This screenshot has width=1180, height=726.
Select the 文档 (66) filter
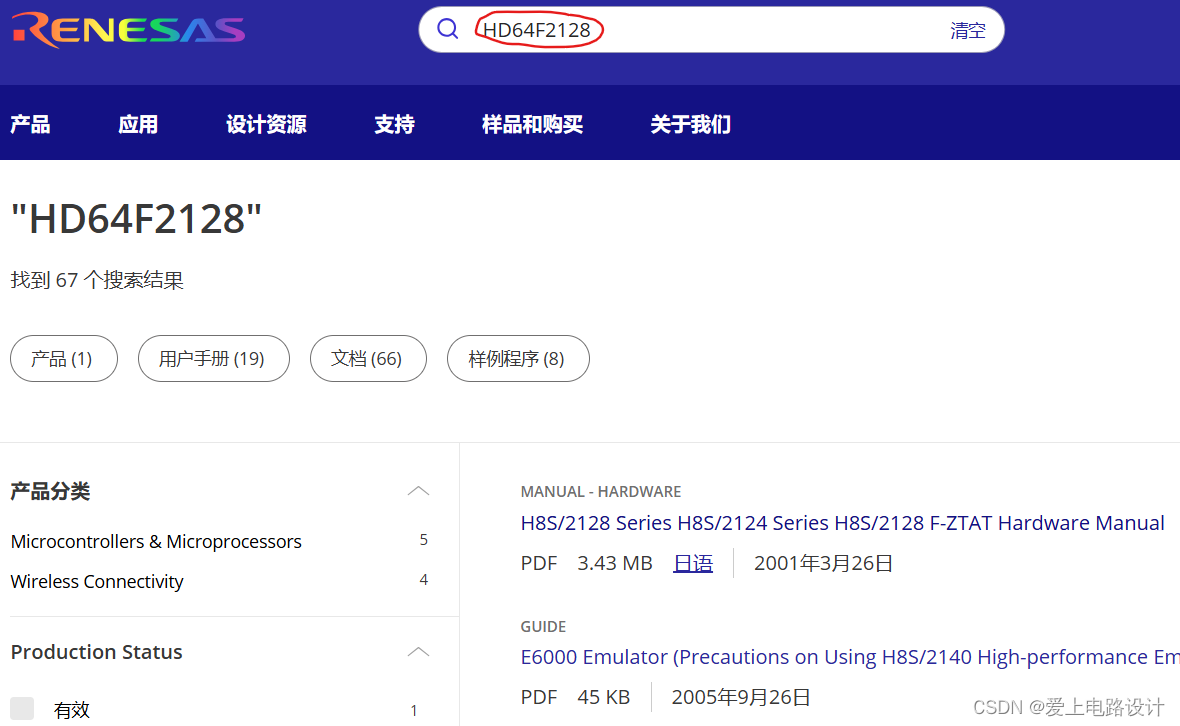click(368, 358)
